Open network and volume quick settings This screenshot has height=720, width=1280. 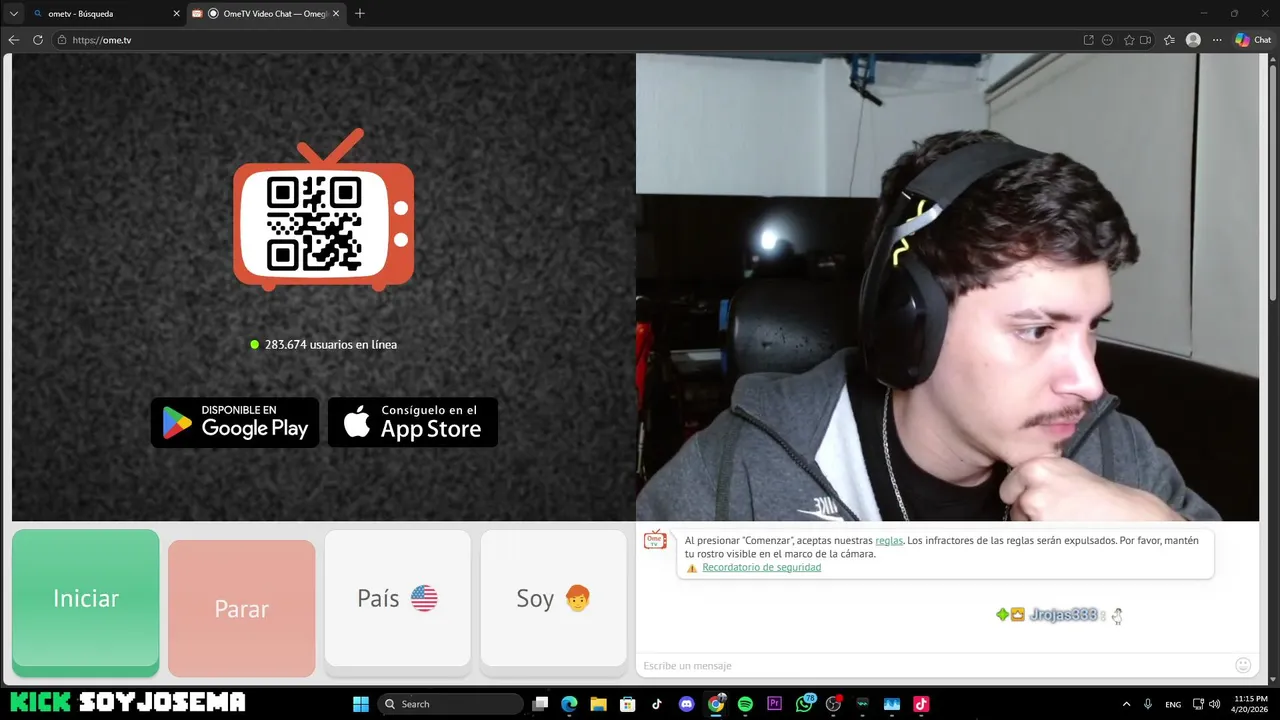tap(1208, 704)
